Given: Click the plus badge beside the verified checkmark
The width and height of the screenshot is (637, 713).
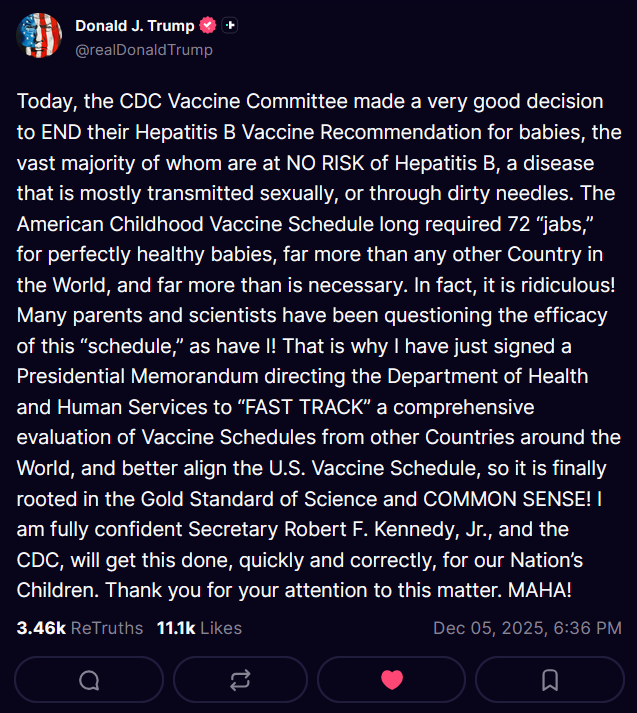Looking at the screenshot, I should (x=231, y=26).
